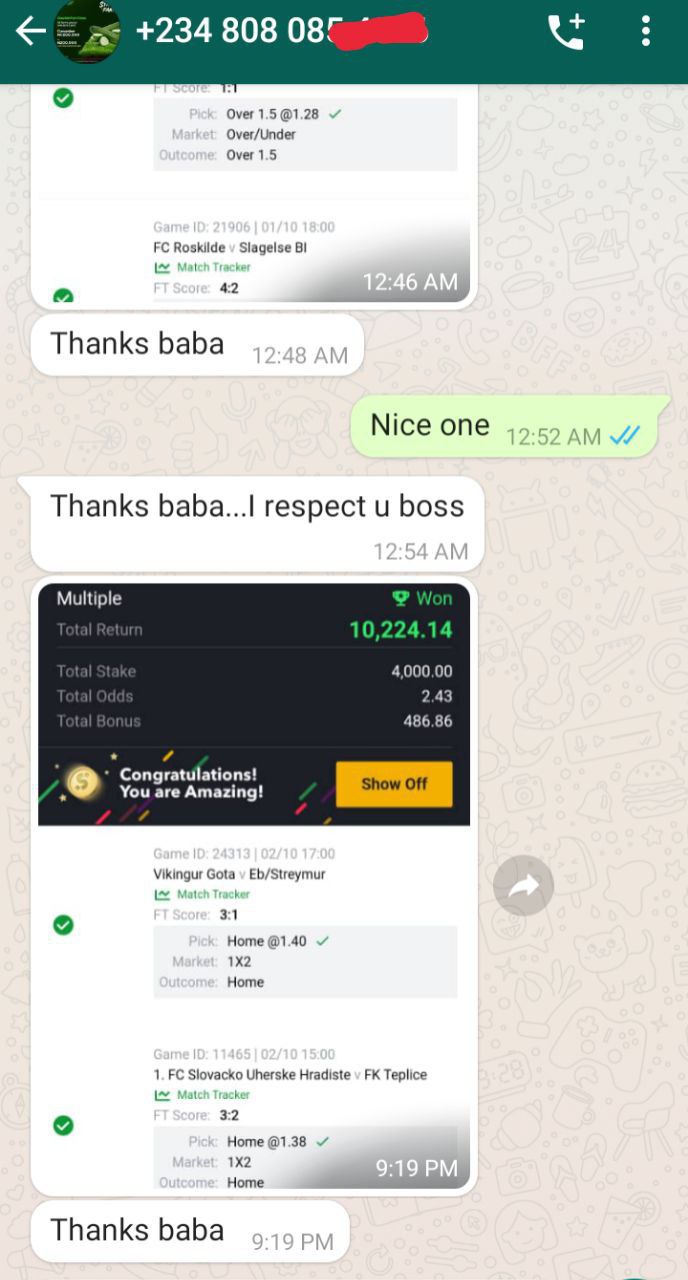The height and width of the screenshot is (1280, 688).
Task: Tap the trophy Won icon on slip
Action: coord(400,599)
